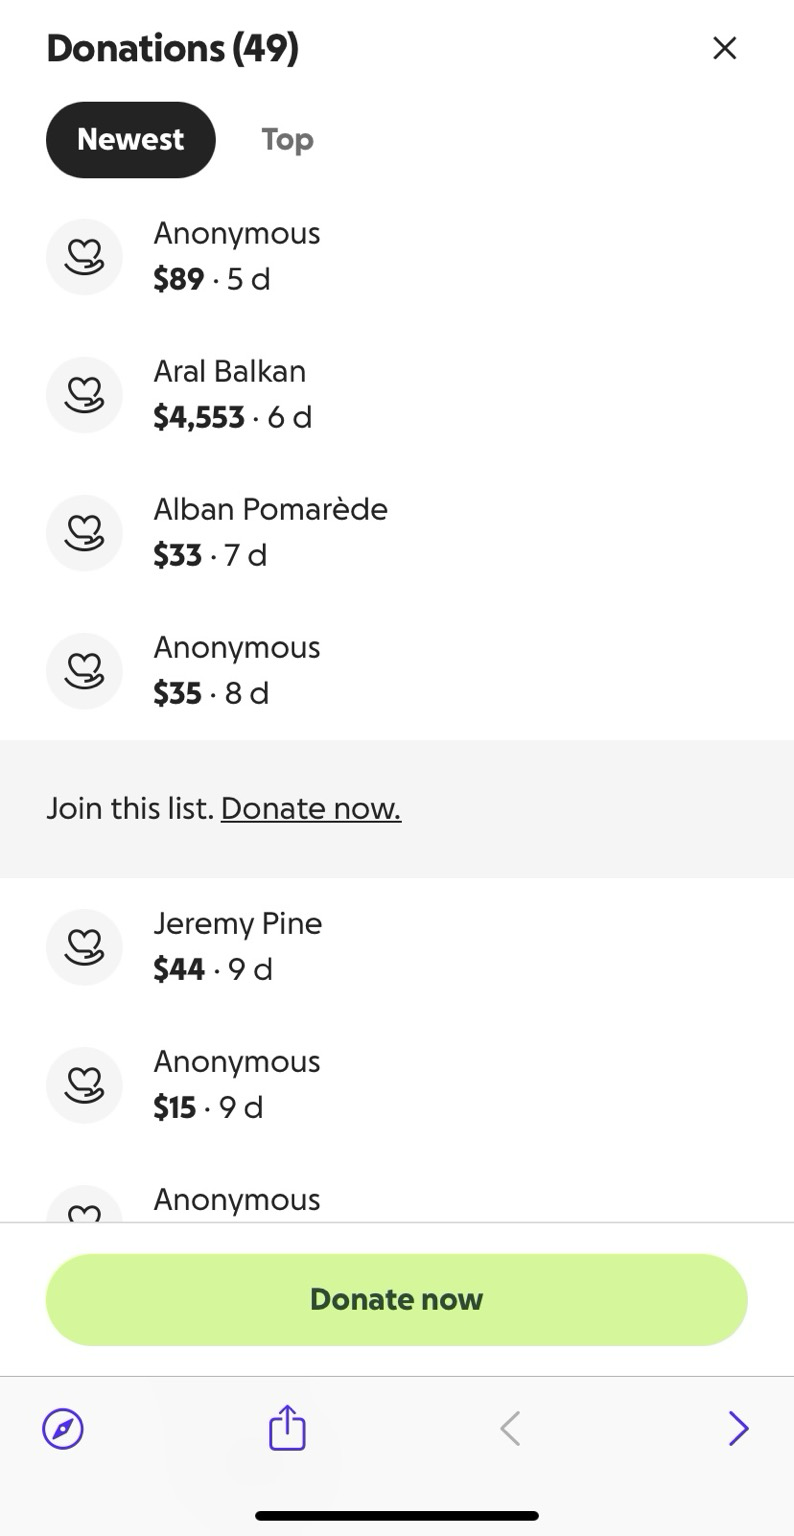Tap the home indicator bar

tap(397, 1516)
